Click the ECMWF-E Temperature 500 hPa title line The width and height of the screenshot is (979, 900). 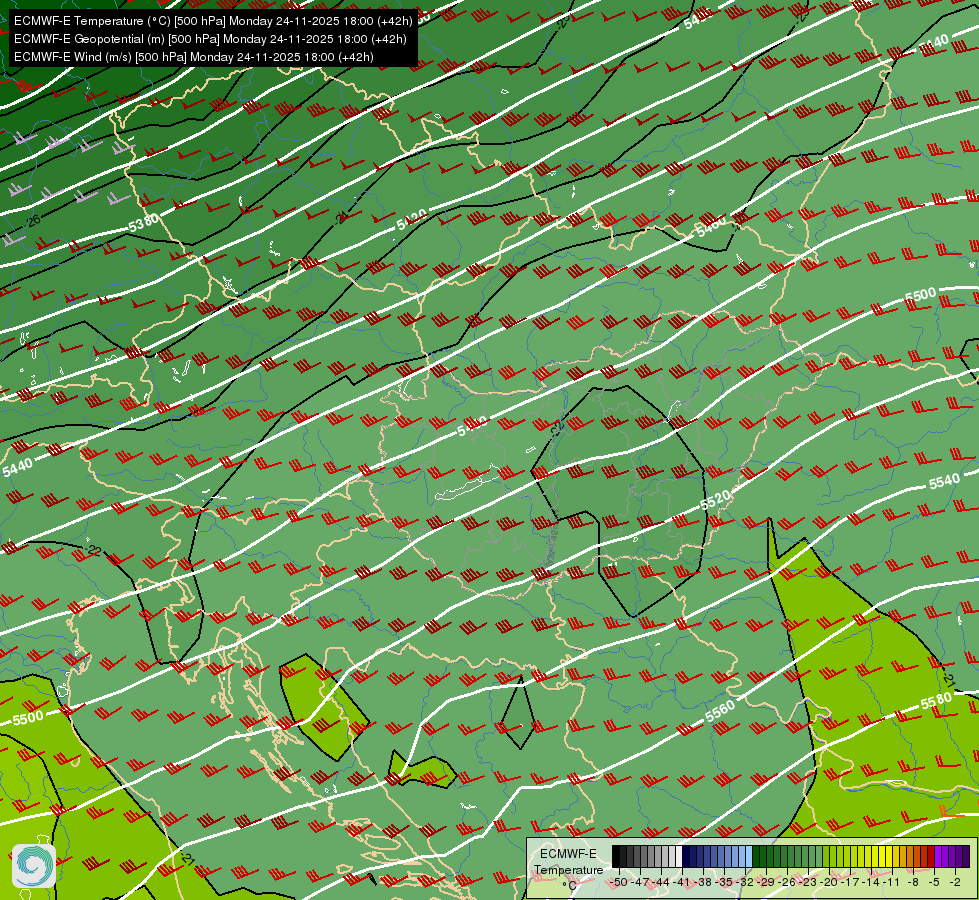click(213, 21)
